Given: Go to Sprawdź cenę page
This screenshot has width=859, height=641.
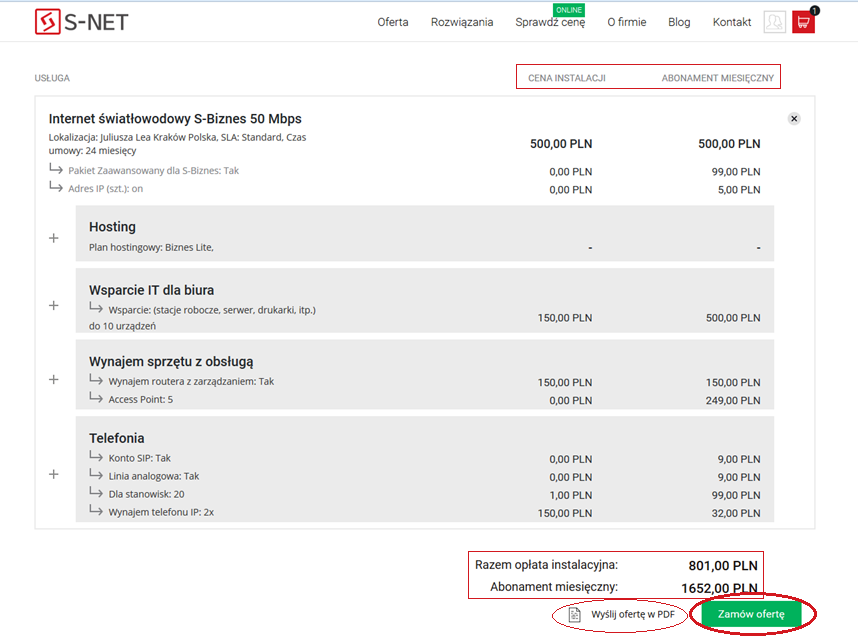Looking at the screenshot, I should tap(550, 22).
